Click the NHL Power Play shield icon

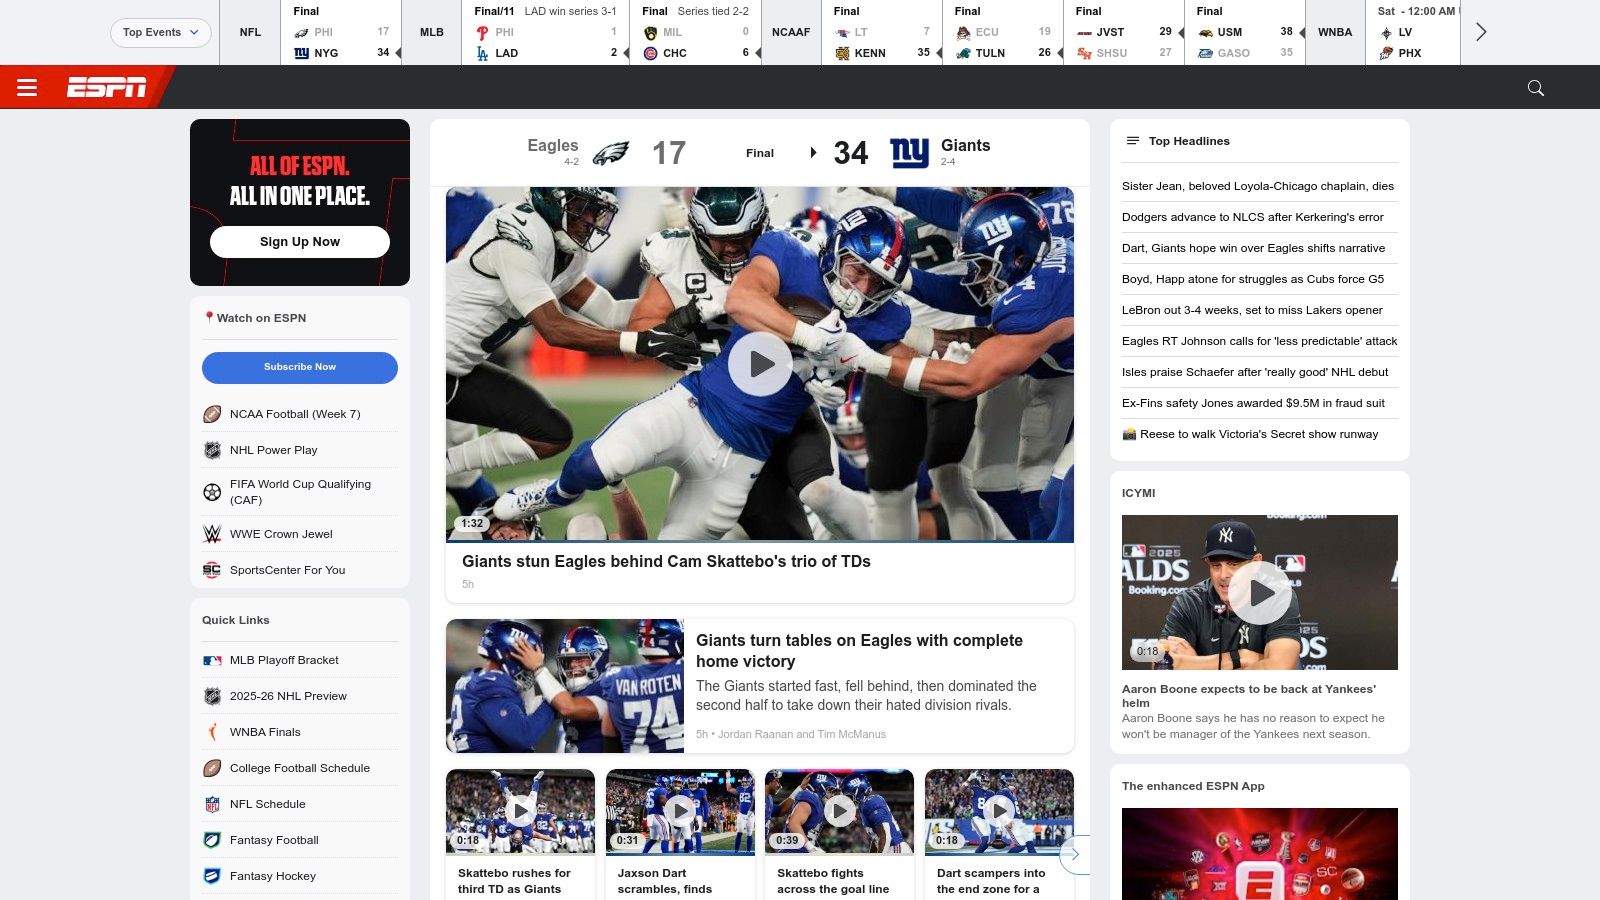coord(212,450)
